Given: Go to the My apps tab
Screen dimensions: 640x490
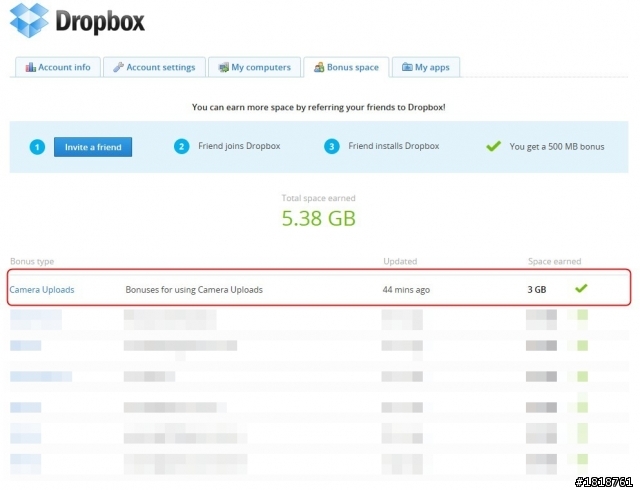Looking at the screenshot, I should [426, 67].
